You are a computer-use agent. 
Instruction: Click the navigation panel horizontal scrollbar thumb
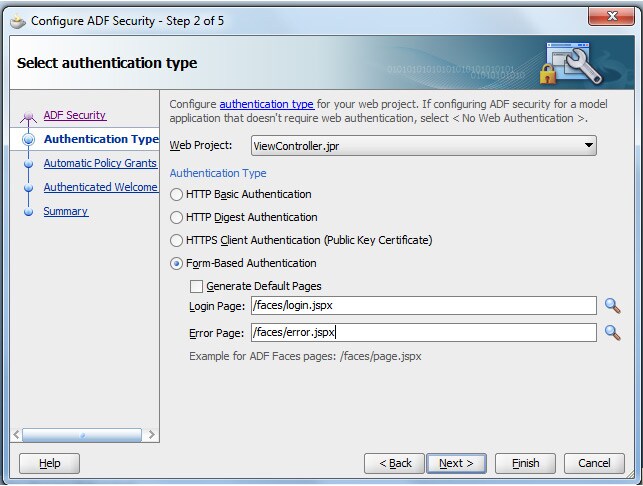tap(82, 435)
